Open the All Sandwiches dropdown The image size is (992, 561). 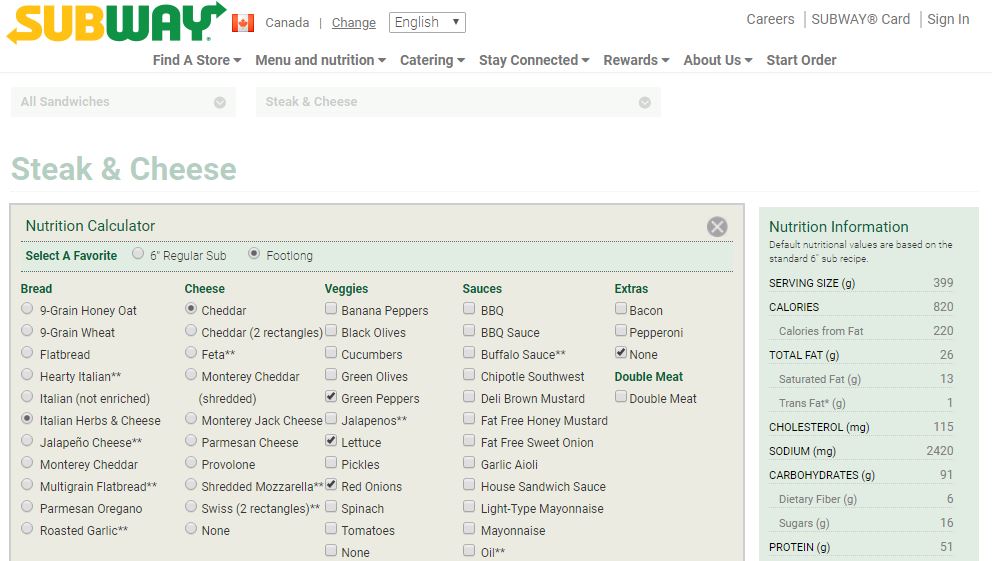(123, 102)
